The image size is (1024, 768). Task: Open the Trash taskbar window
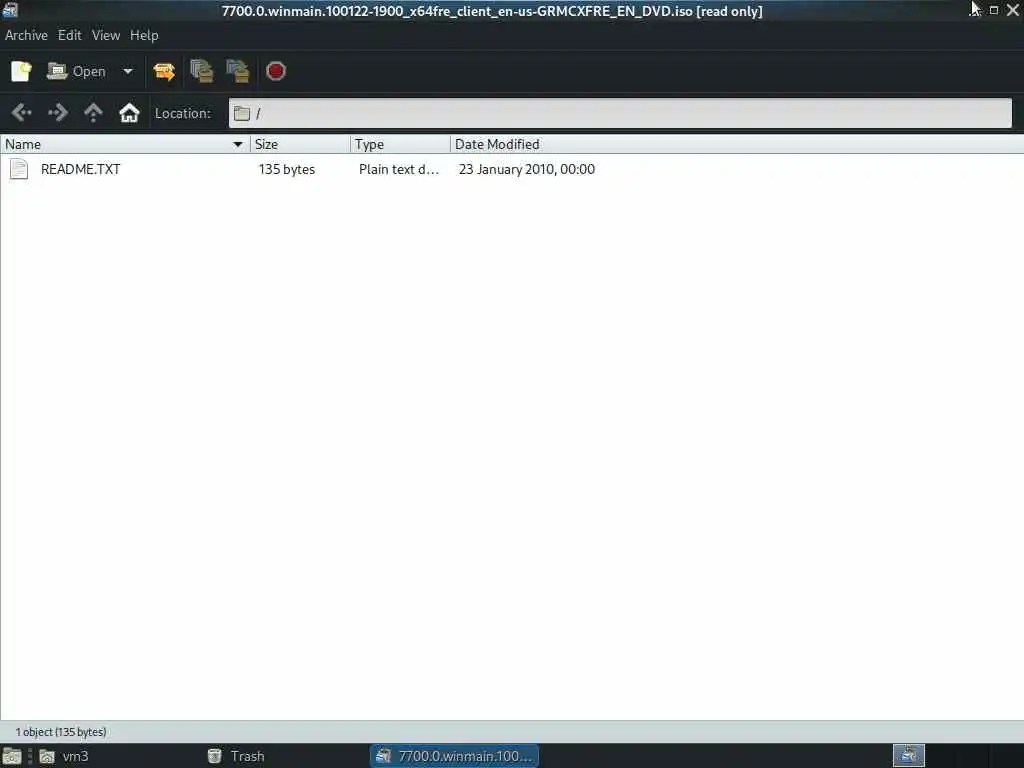[236, 756]
